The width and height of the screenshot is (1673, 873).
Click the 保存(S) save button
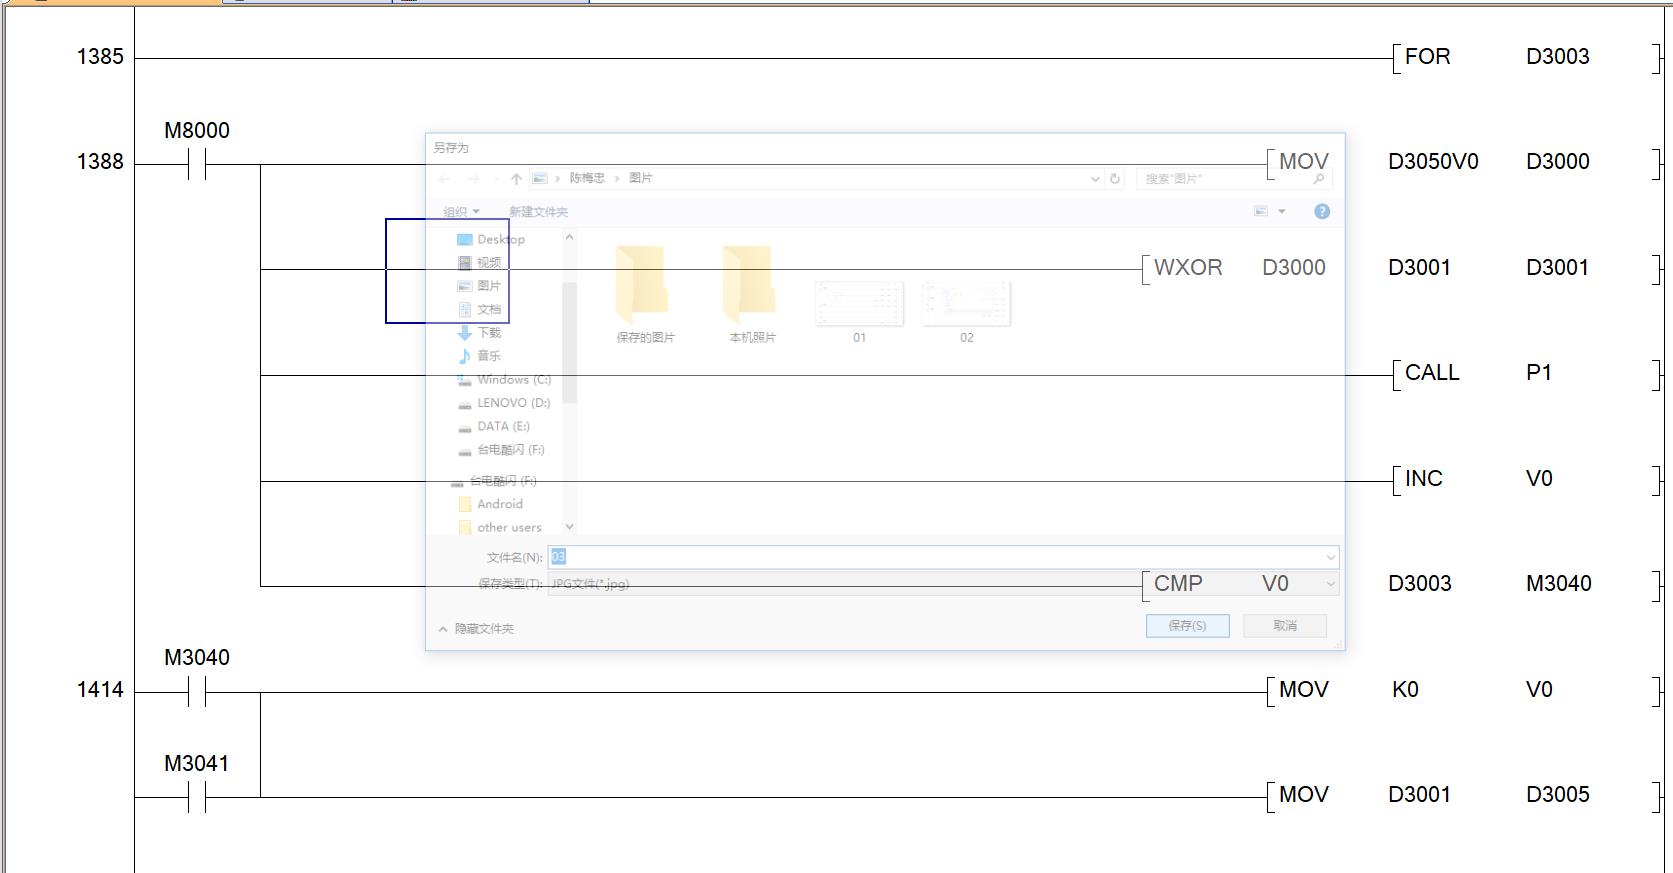(1187, 626)
